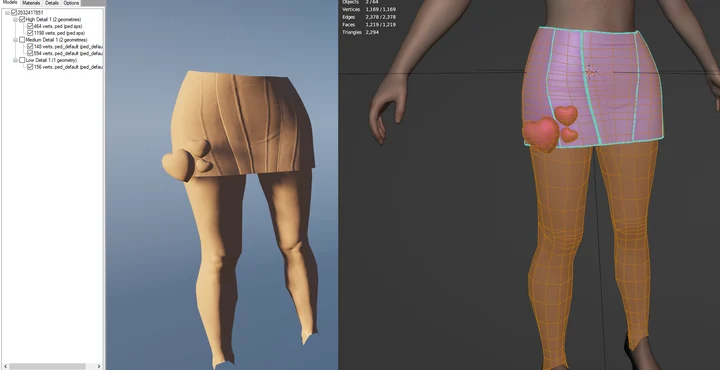Viewport: 720px width, 370px height.
Task: Enable the Low Detail 1 checkbox
Action: click(22, 60)
